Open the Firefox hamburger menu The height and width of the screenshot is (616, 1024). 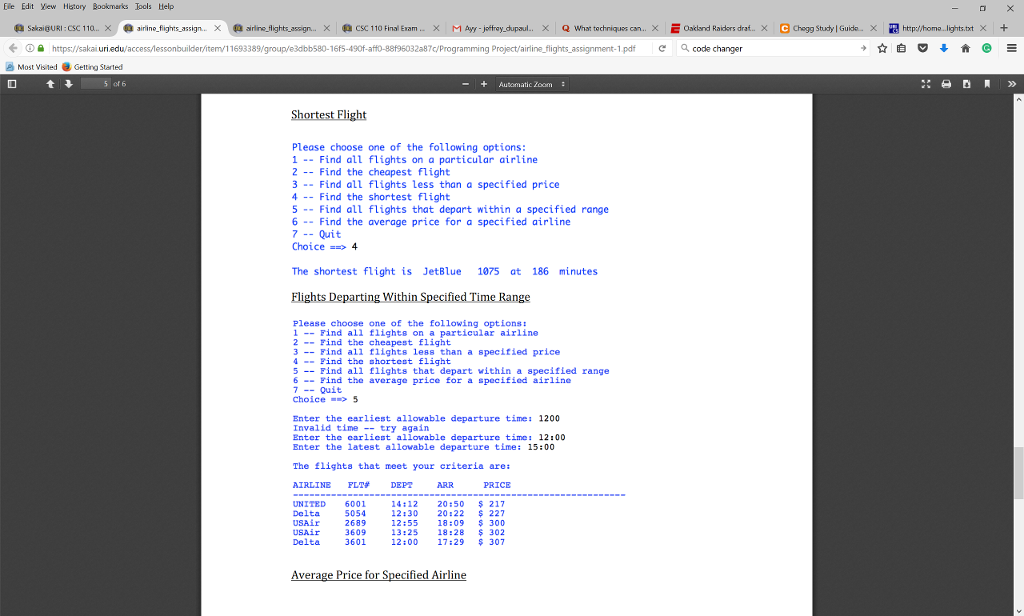(1012, 46)
